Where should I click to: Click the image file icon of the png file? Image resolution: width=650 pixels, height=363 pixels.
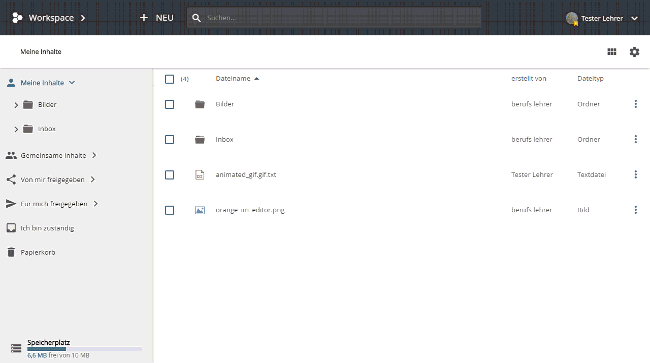(x=200, y=210)
